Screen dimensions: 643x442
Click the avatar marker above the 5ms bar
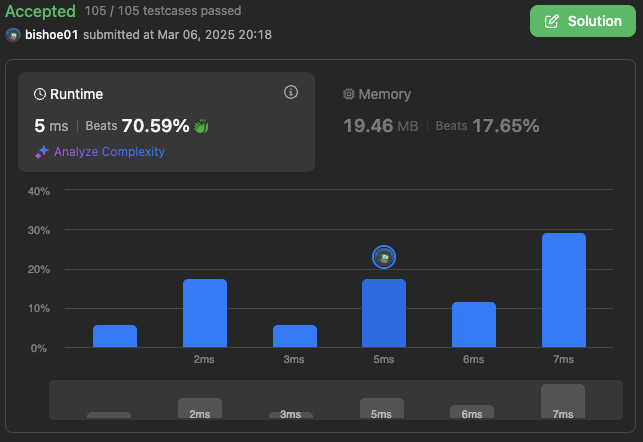pos(384,257)
